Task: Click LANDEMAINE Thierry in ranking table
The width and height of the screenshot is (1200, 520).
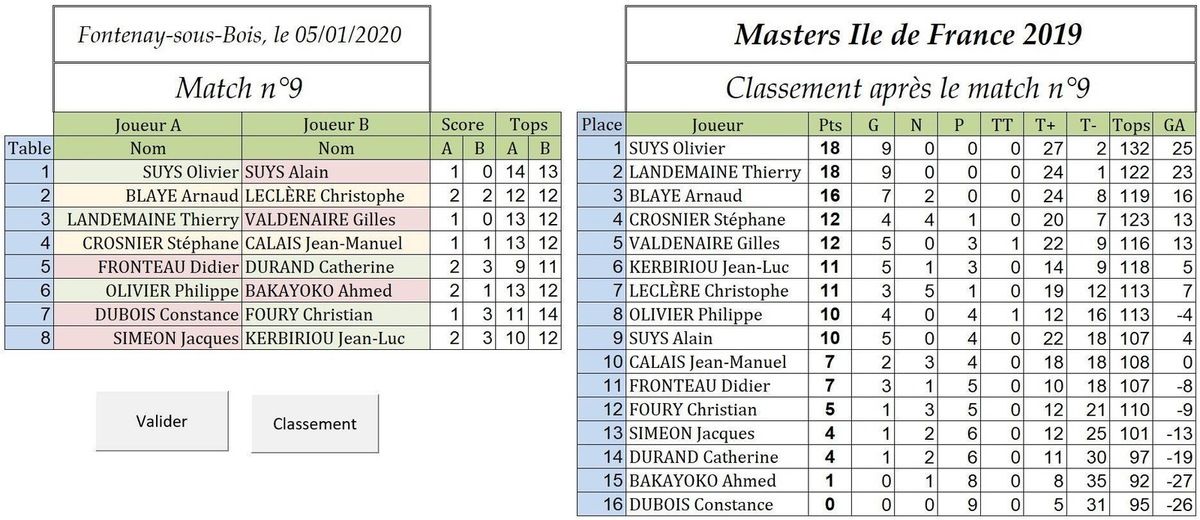Action: coord(715,172)
